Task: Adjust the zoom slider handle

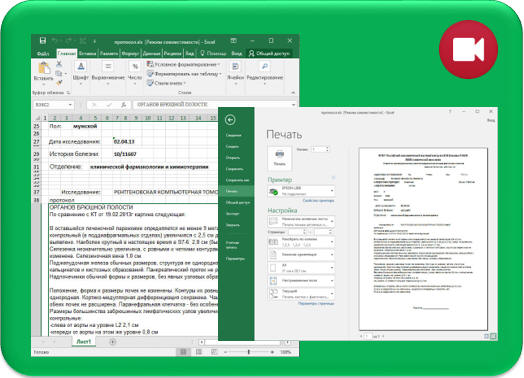Action: (248, 352)
